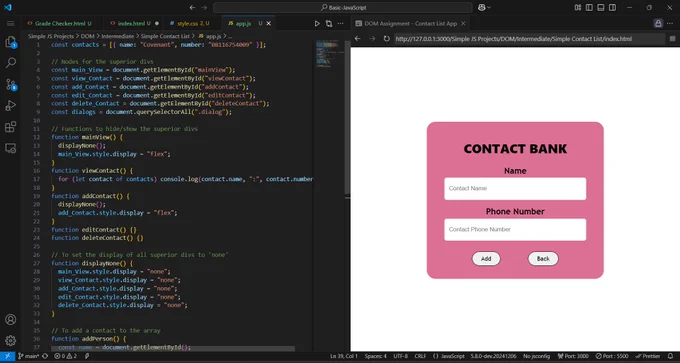
Task: Click Simple Contact List breadcrumb
Action: tap(165, 36)
